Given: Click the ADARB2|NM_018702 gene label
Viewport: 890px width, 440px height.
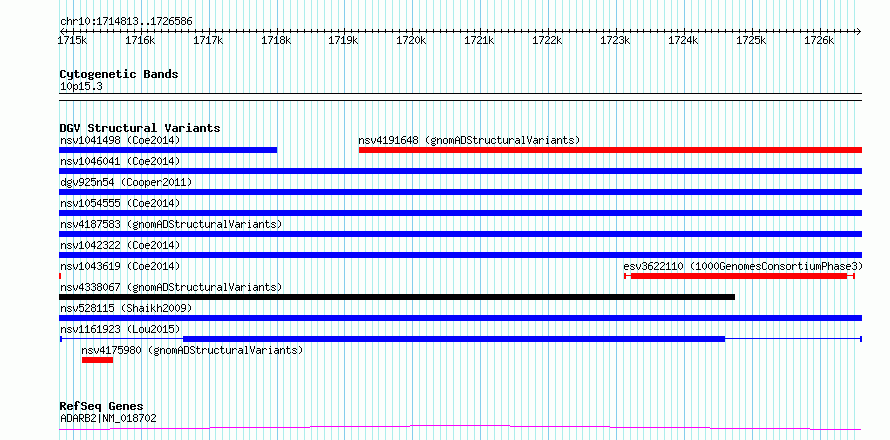Looking at the screenshot, I should (x=108, y=419).
